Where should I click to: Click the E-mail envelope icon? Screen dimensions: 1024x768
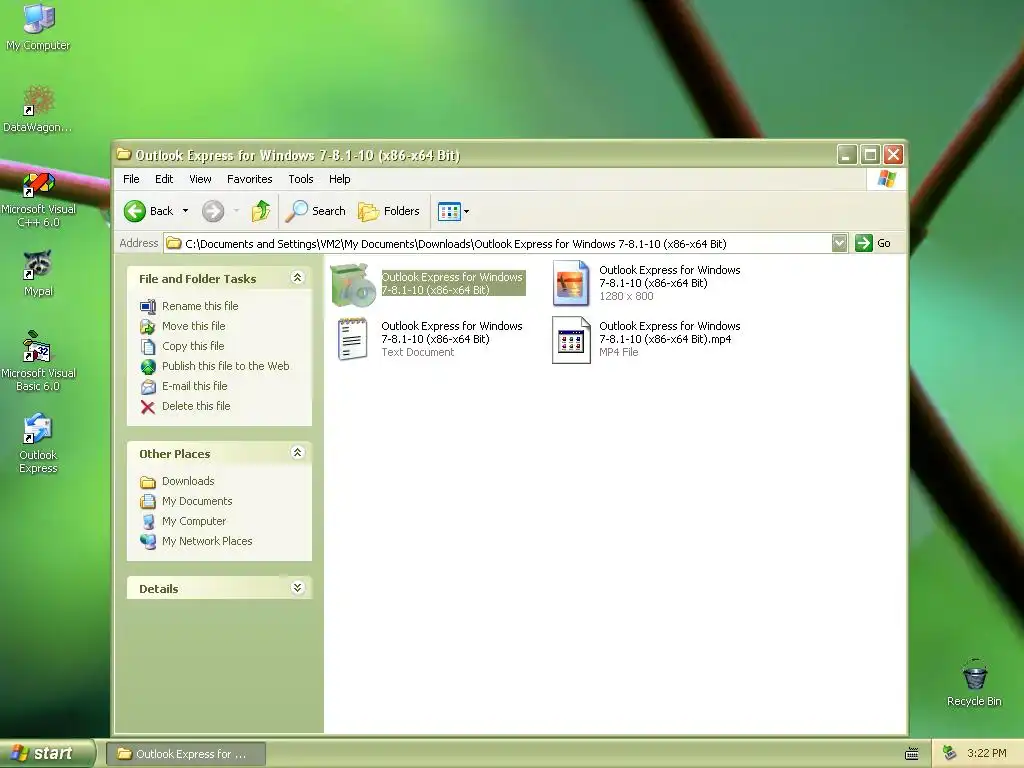coord(148,387)
